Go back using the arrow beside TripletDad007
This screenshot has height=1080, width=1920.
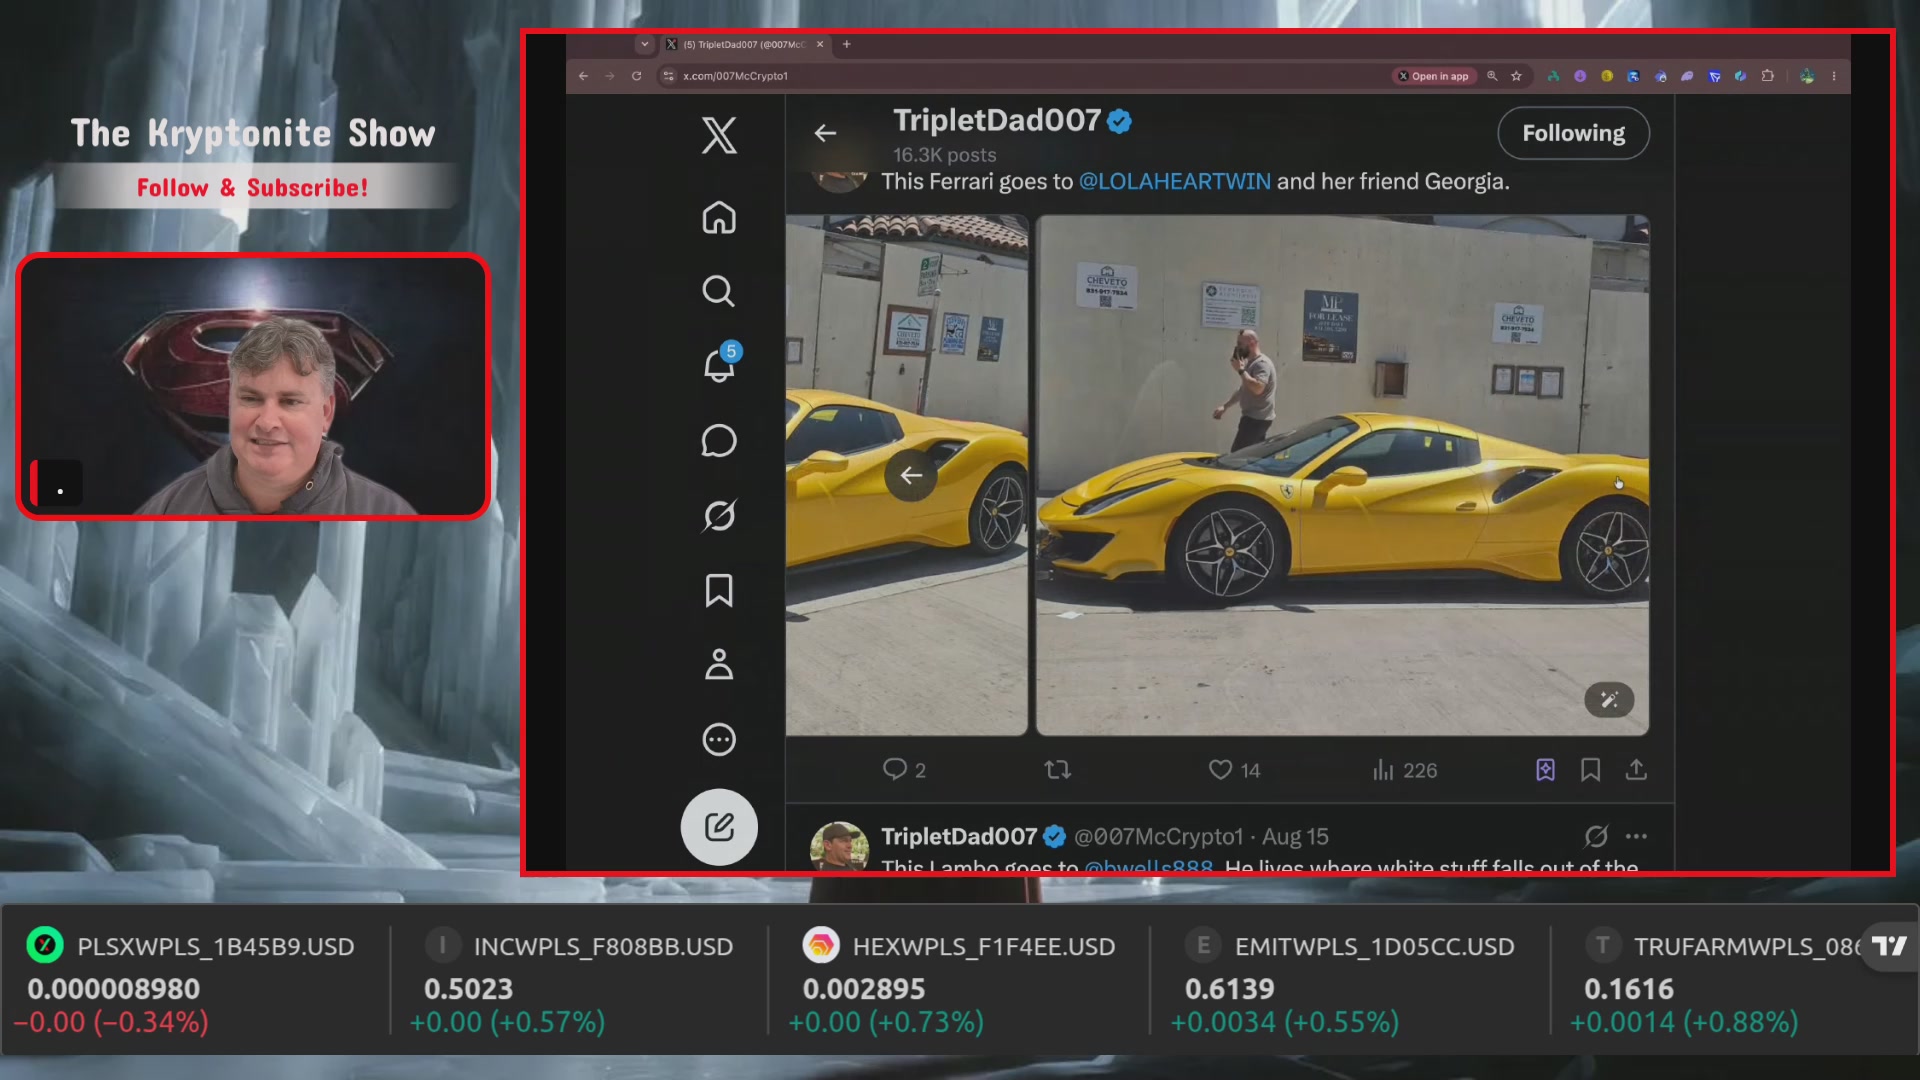[x=825, y=133]
